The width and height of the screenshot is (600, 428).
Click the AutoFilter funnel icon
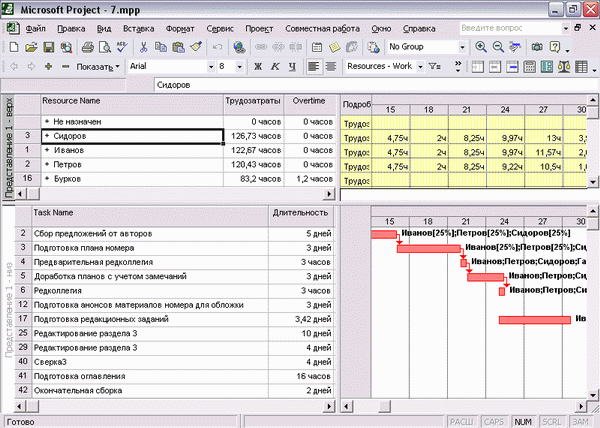pos(434,67)
